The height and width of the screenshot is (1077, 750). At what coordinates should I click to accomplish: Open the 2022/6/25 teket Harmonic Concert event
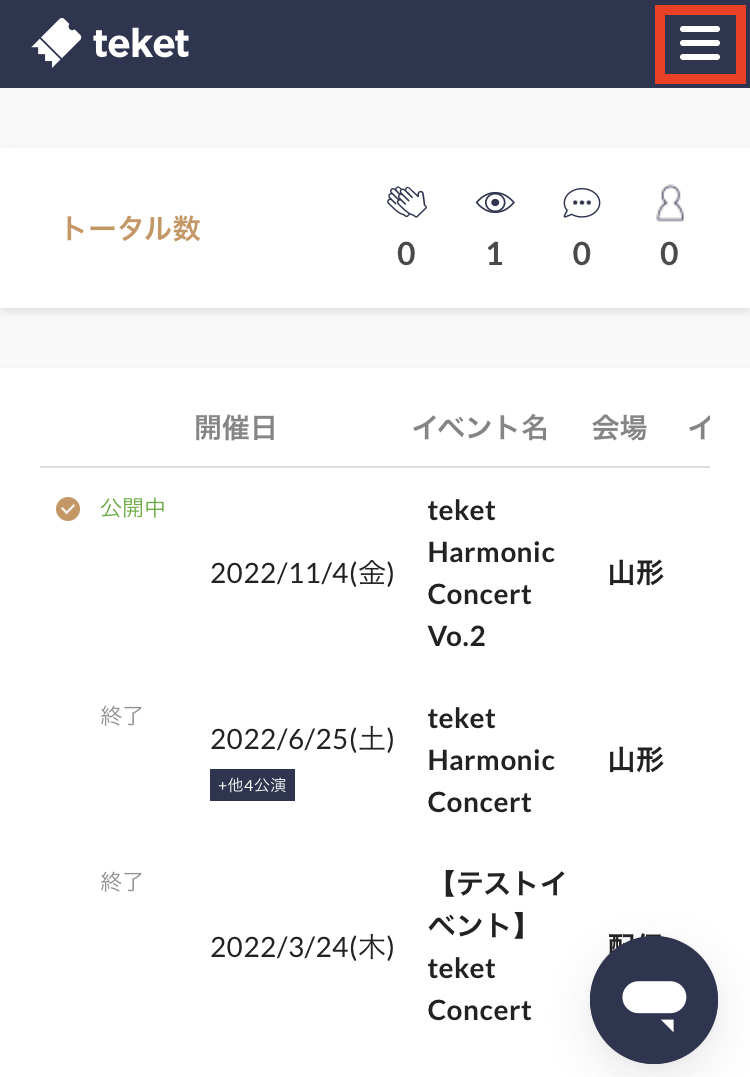(x=491, y=760)
